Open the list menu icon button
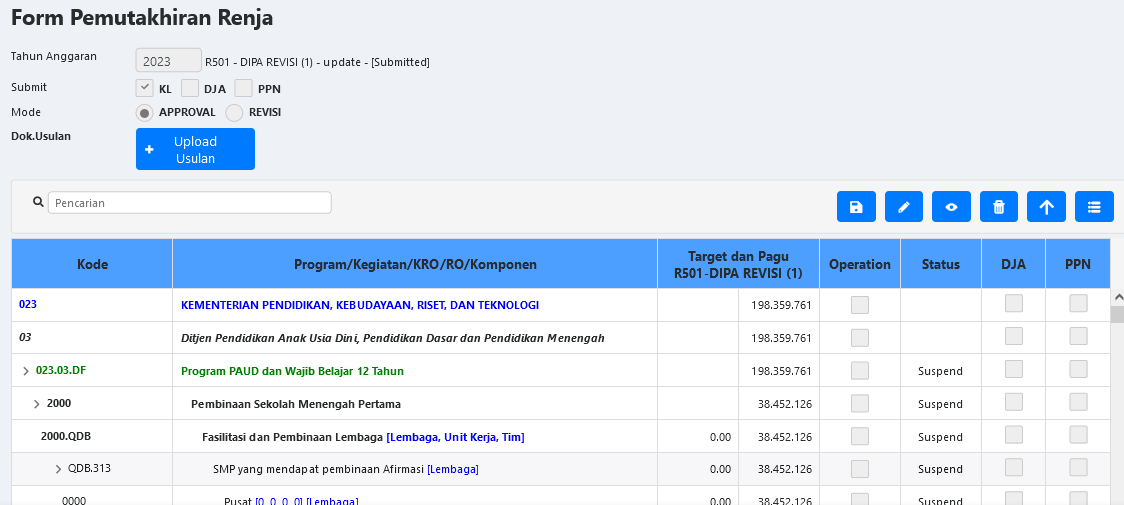This screenshot has width=1124, height=505. (x=1094, y=207)
